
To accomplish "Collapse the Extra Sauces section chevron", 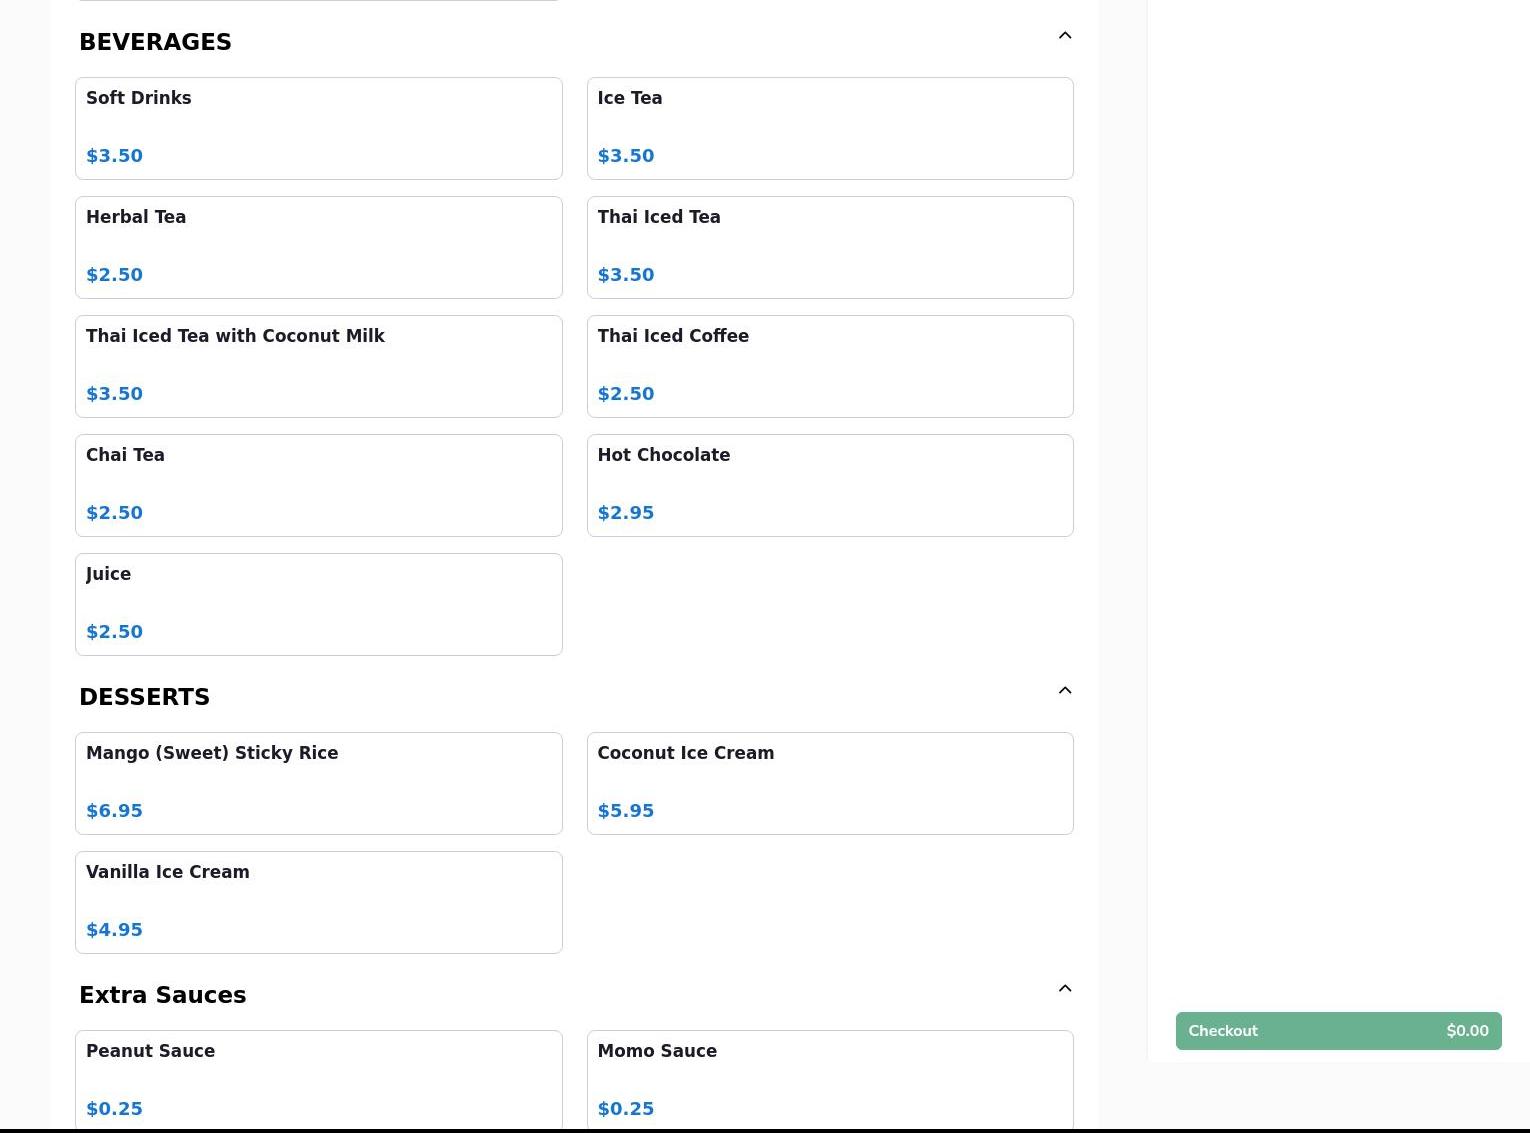I will (1064, 989).
